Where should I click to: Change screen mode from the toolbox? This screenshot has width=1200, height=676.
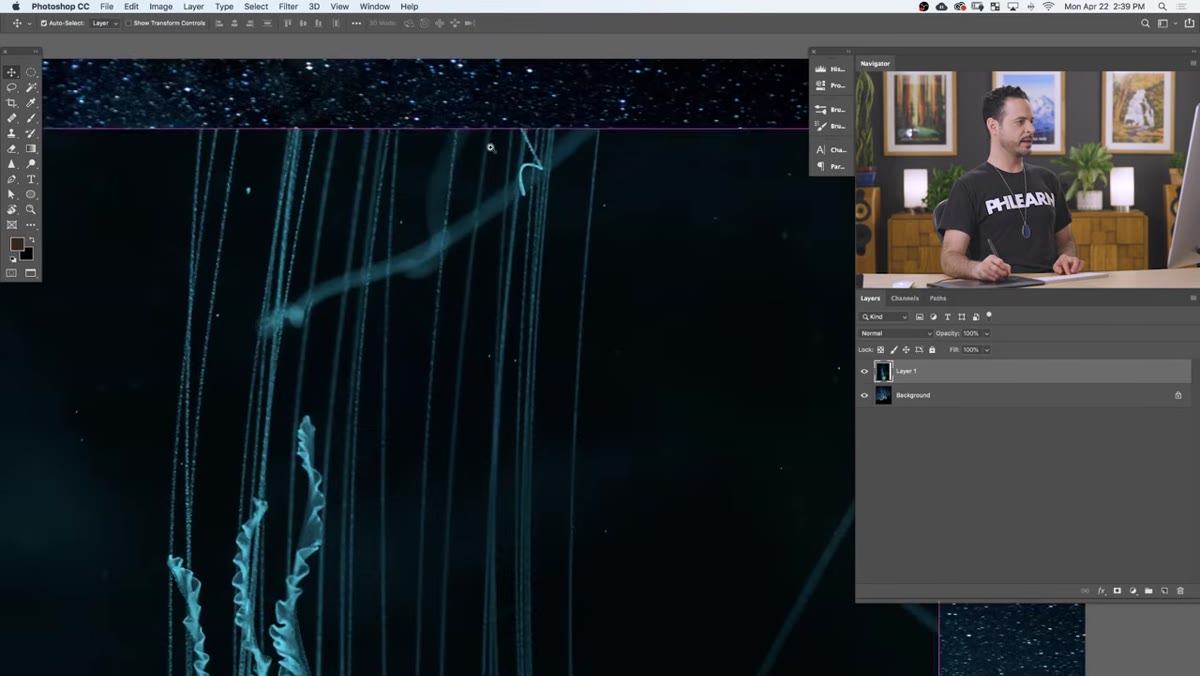31,273
